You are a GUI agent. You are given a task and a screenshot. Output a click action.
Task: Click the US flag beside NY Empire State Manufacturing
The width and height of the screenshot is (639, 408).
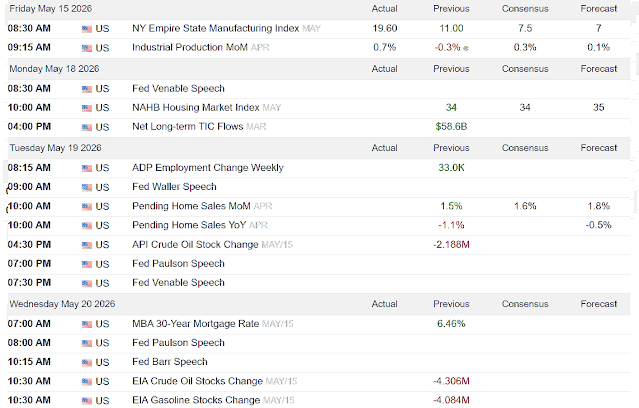point(86,29)
